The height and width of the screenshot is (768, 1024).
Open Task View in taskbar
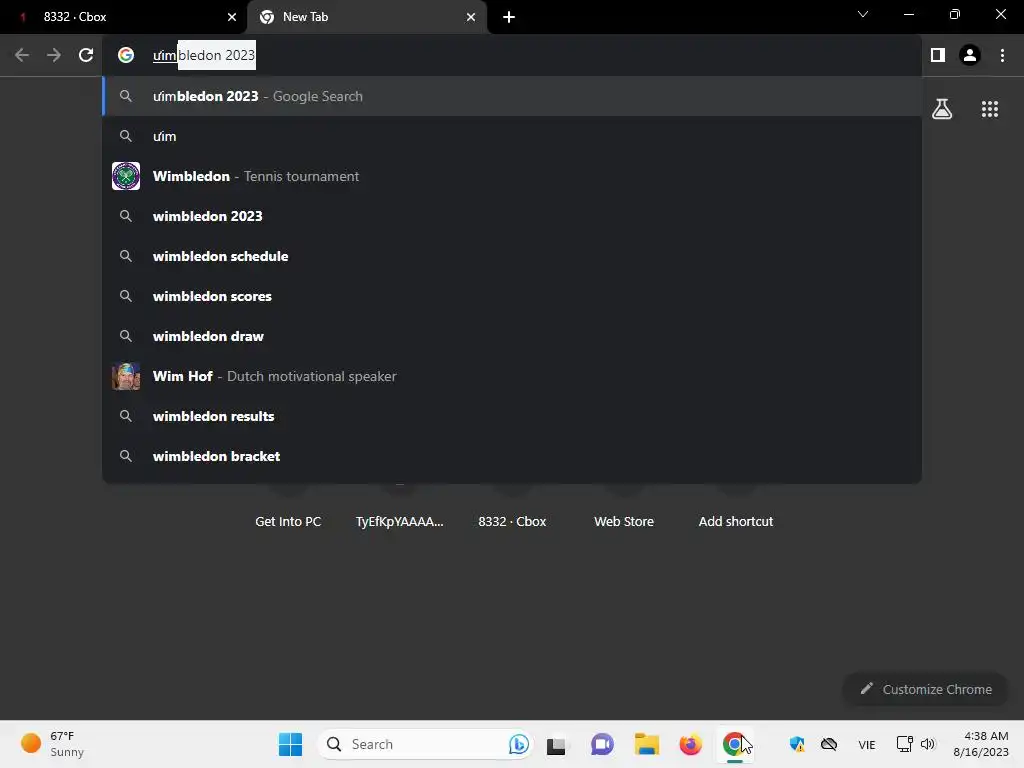[x=556, y=744]
